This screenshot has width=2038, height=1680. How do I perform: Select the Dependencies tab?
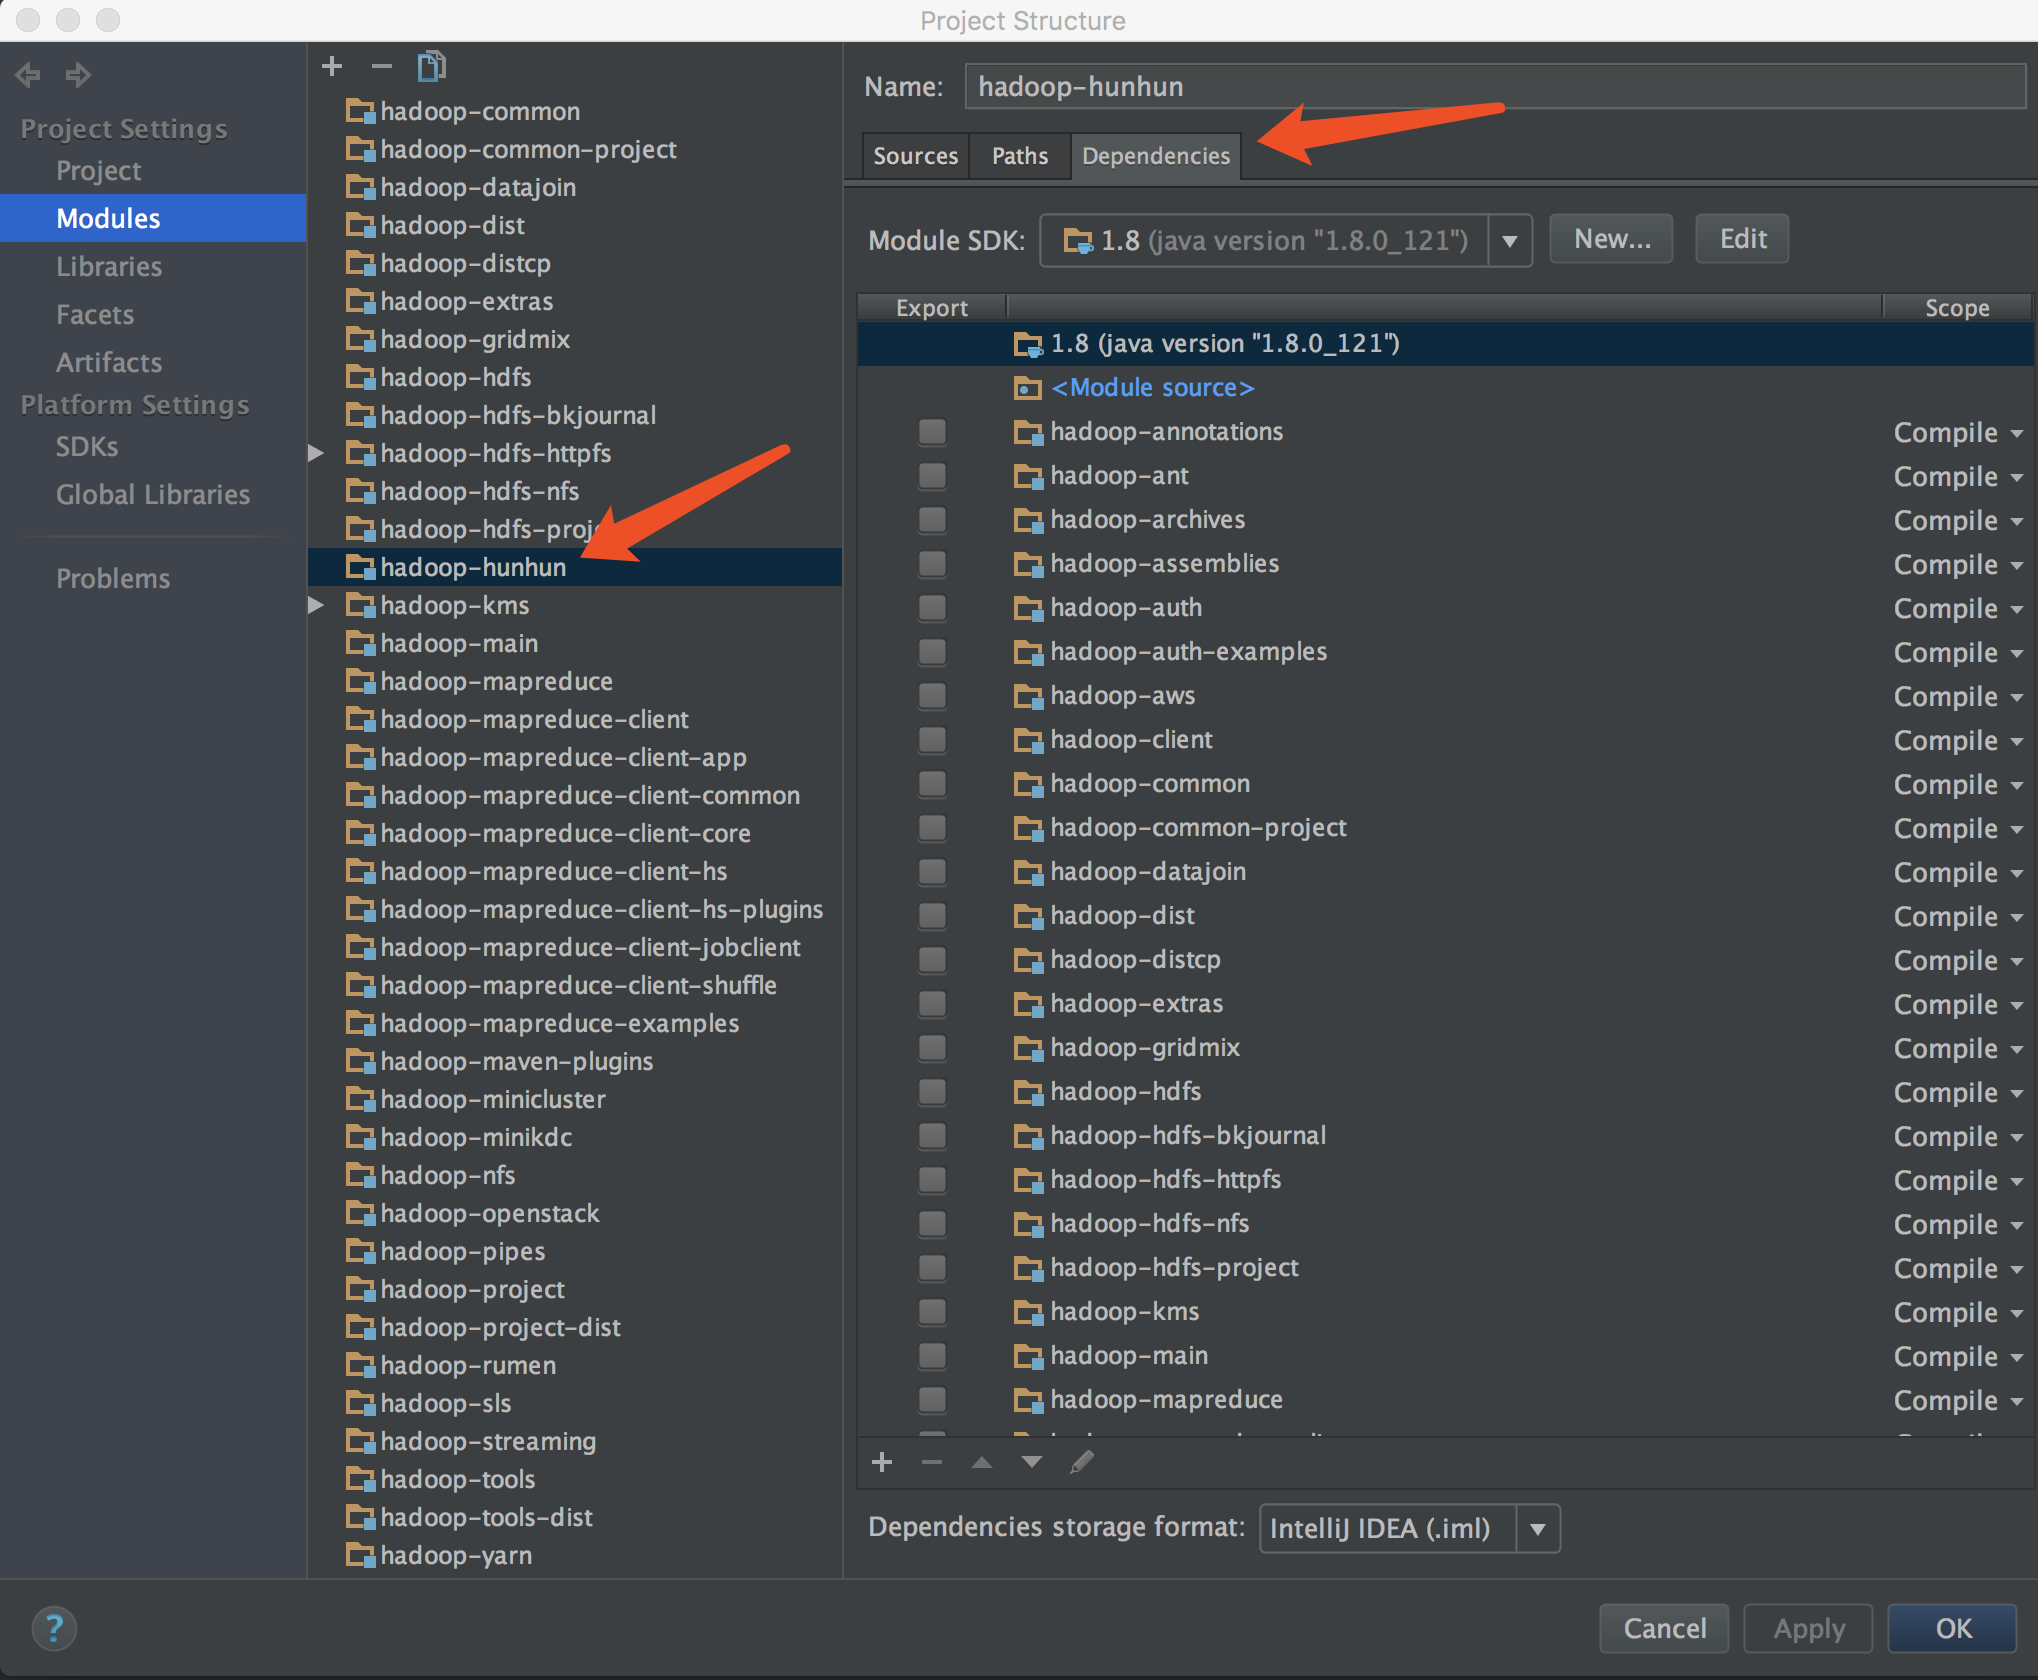[1156, 156]
